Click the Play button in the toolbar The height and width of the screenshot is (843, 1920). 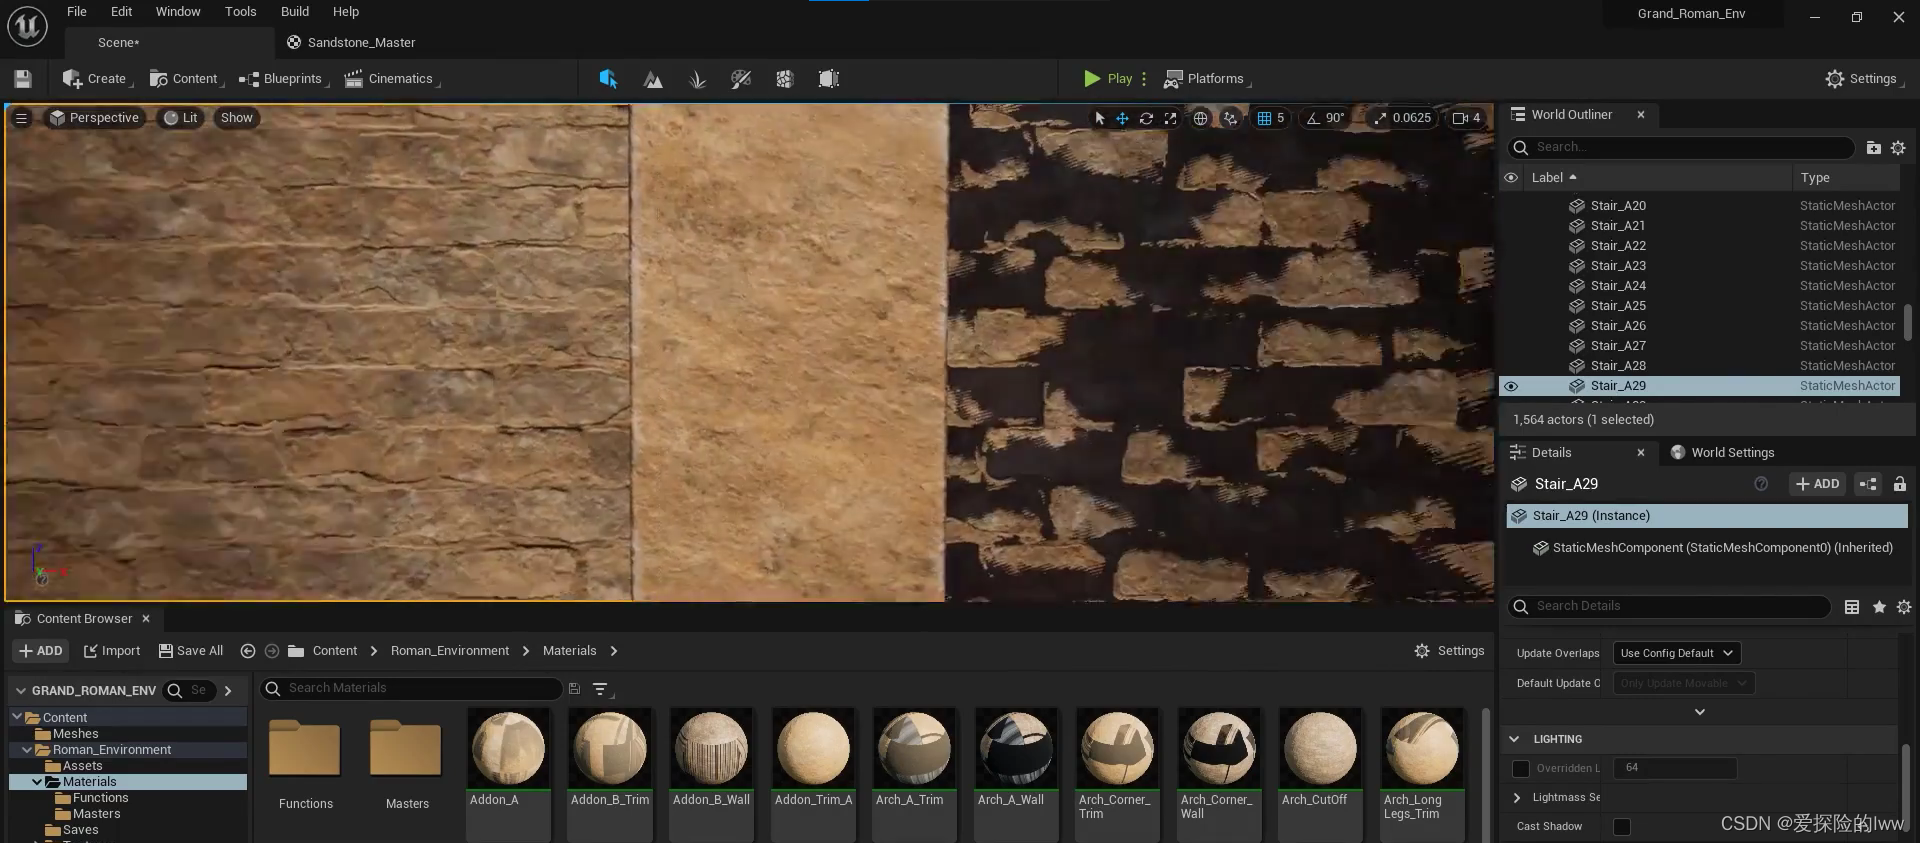[1108, 79]
